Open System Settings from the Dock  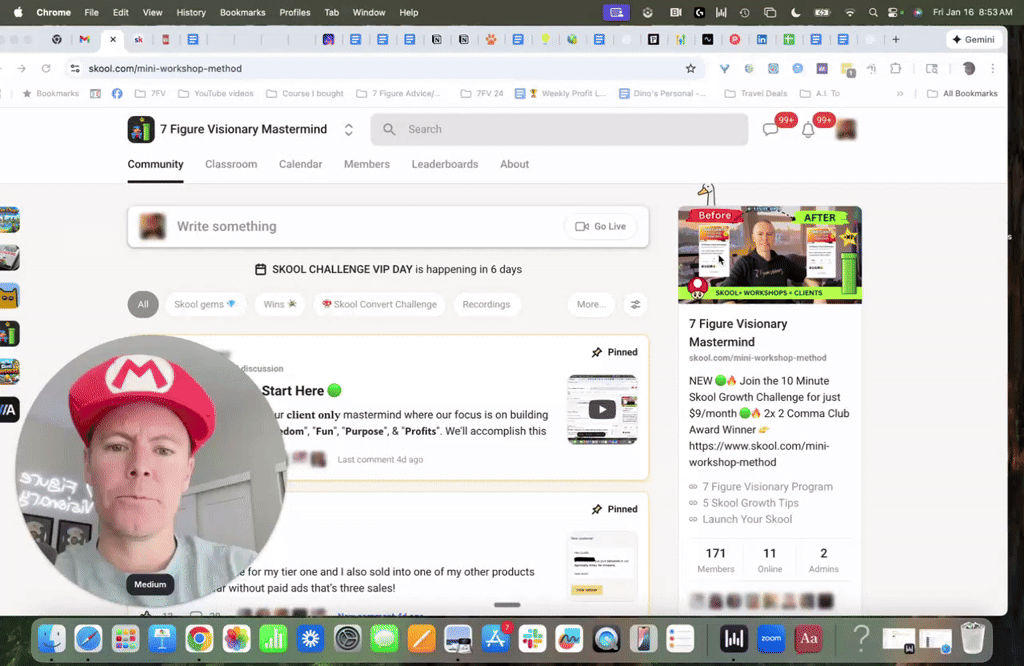click(347, 639)
